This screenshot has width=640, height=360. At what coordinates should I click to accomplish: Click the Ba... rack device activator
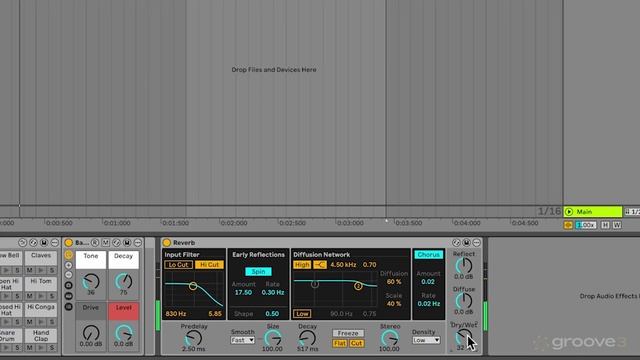click(x=69, y=242)
